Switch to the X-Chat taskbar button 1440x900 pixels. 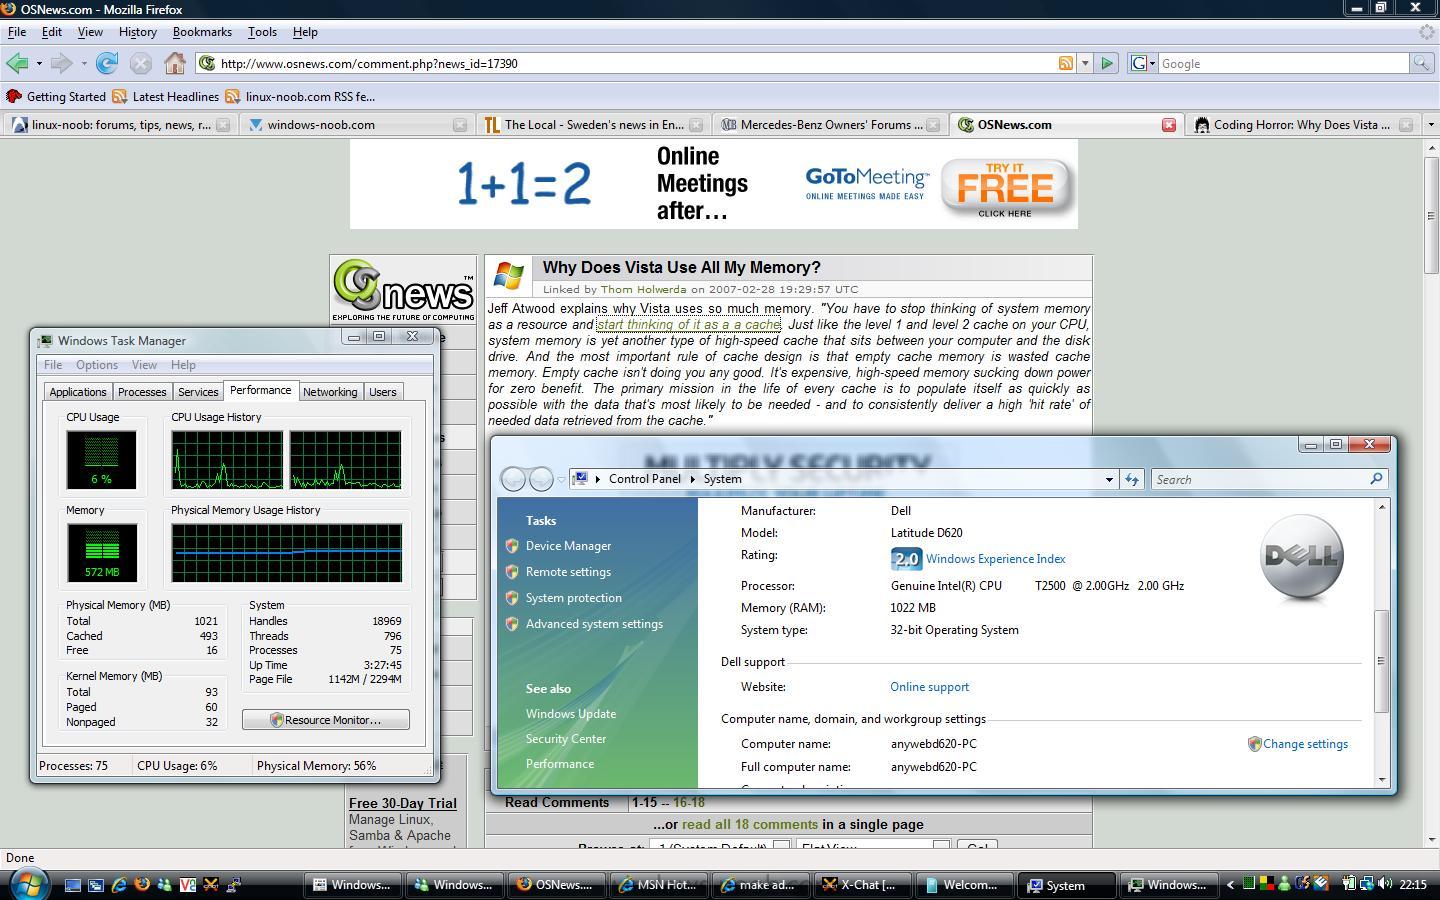tap(865, 884)
